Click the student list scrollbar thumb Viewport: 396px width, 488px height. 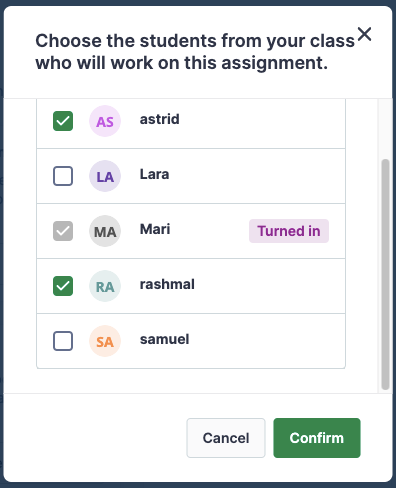click(385, 274)
